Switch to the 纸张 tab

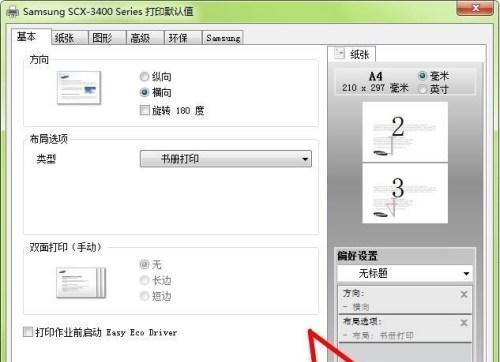click(x=69, y=38)
